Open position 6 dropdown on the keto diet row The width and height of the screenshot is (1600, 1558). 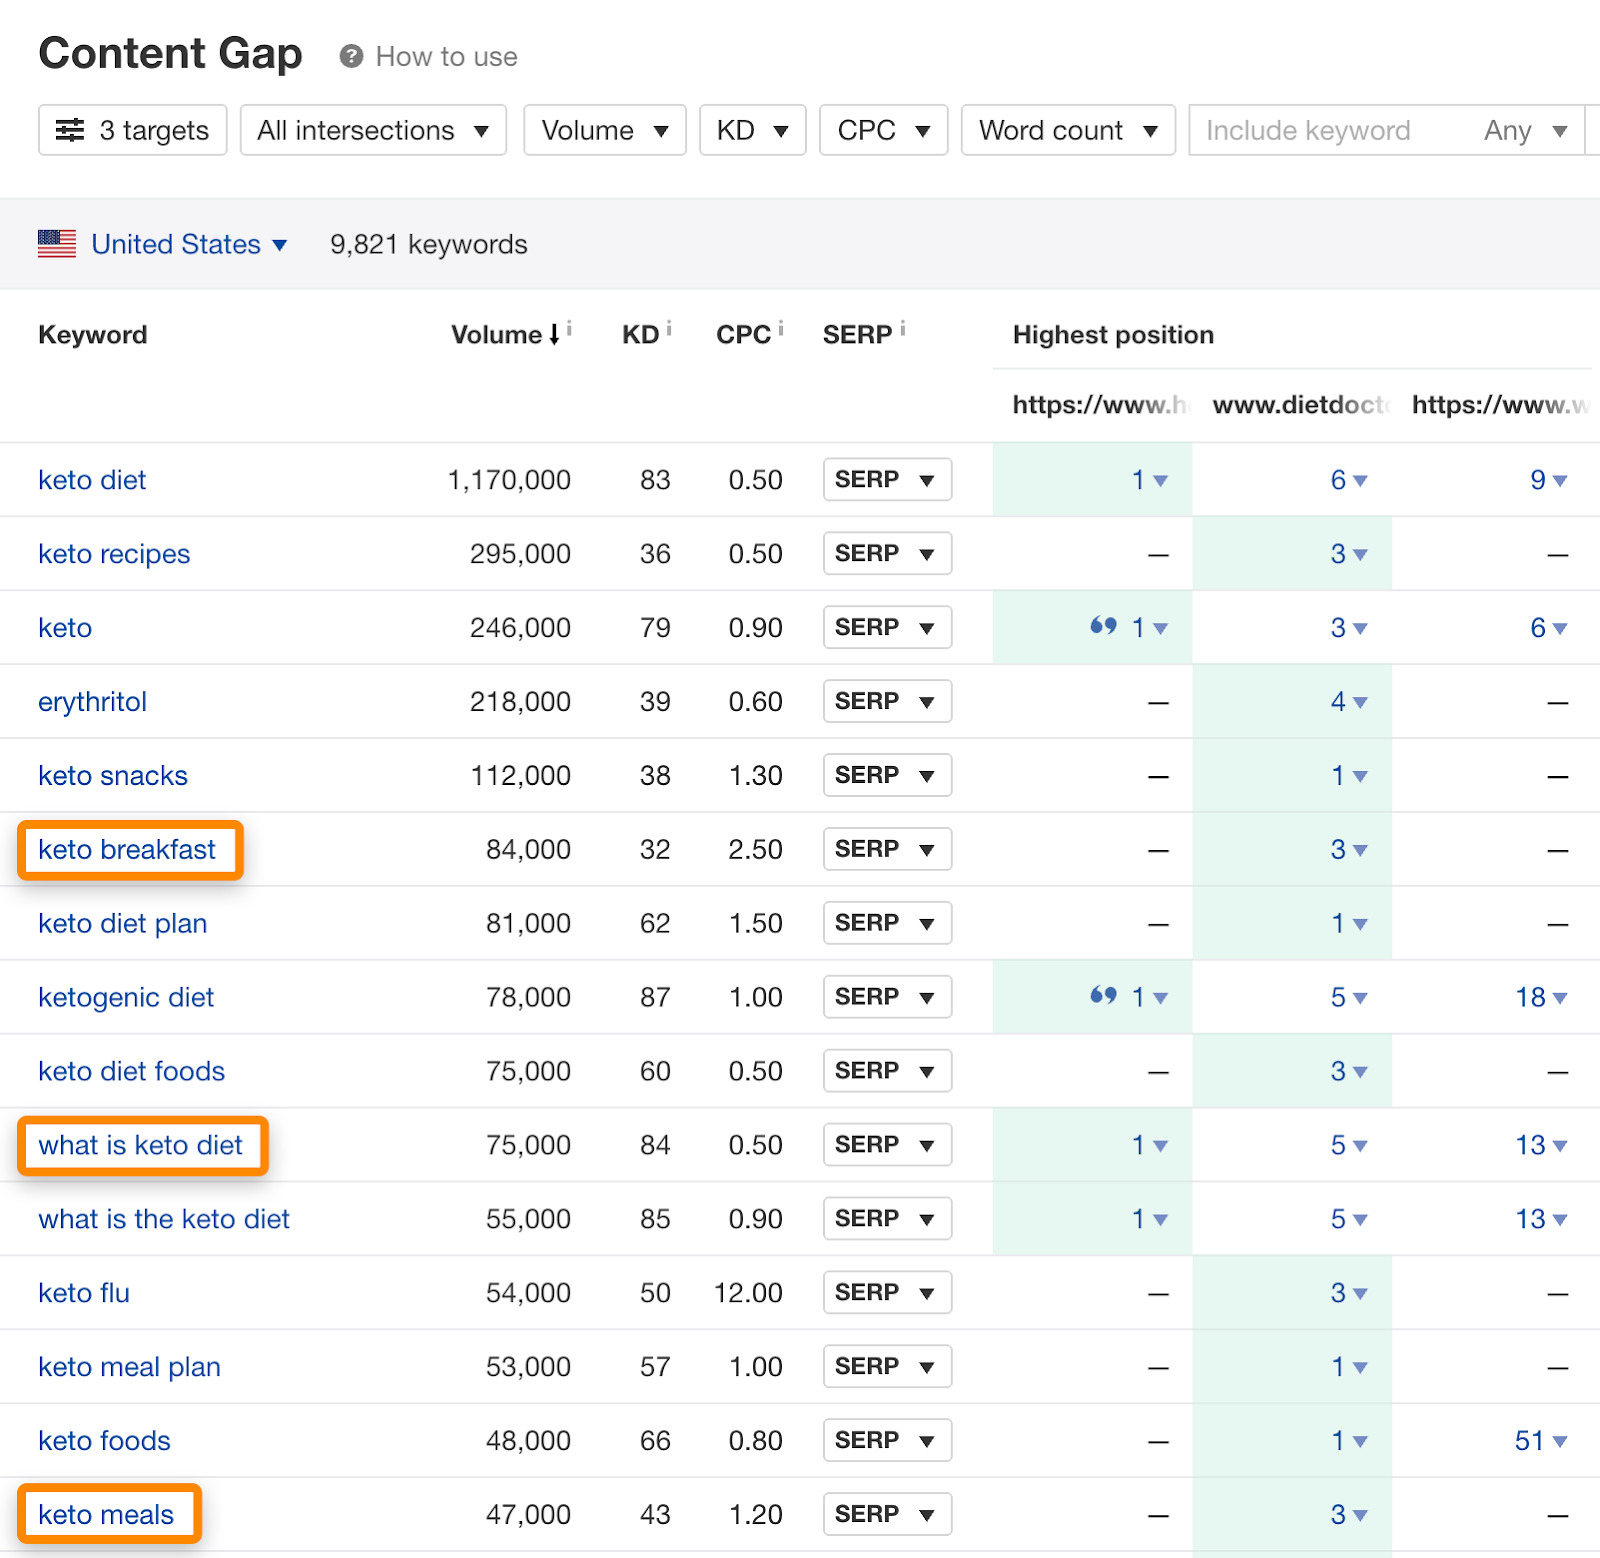click(x=1348, y=480)
